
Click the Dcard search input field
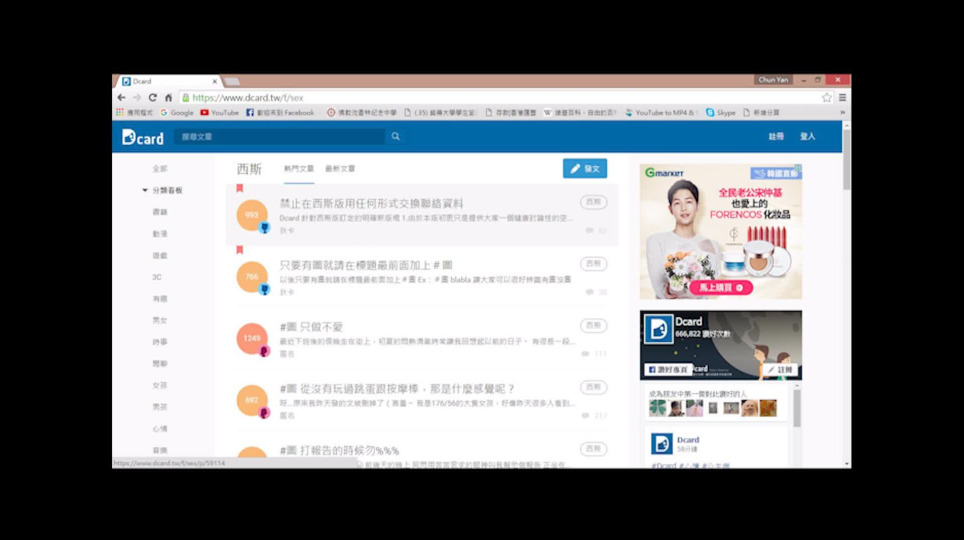click(280, 137)
